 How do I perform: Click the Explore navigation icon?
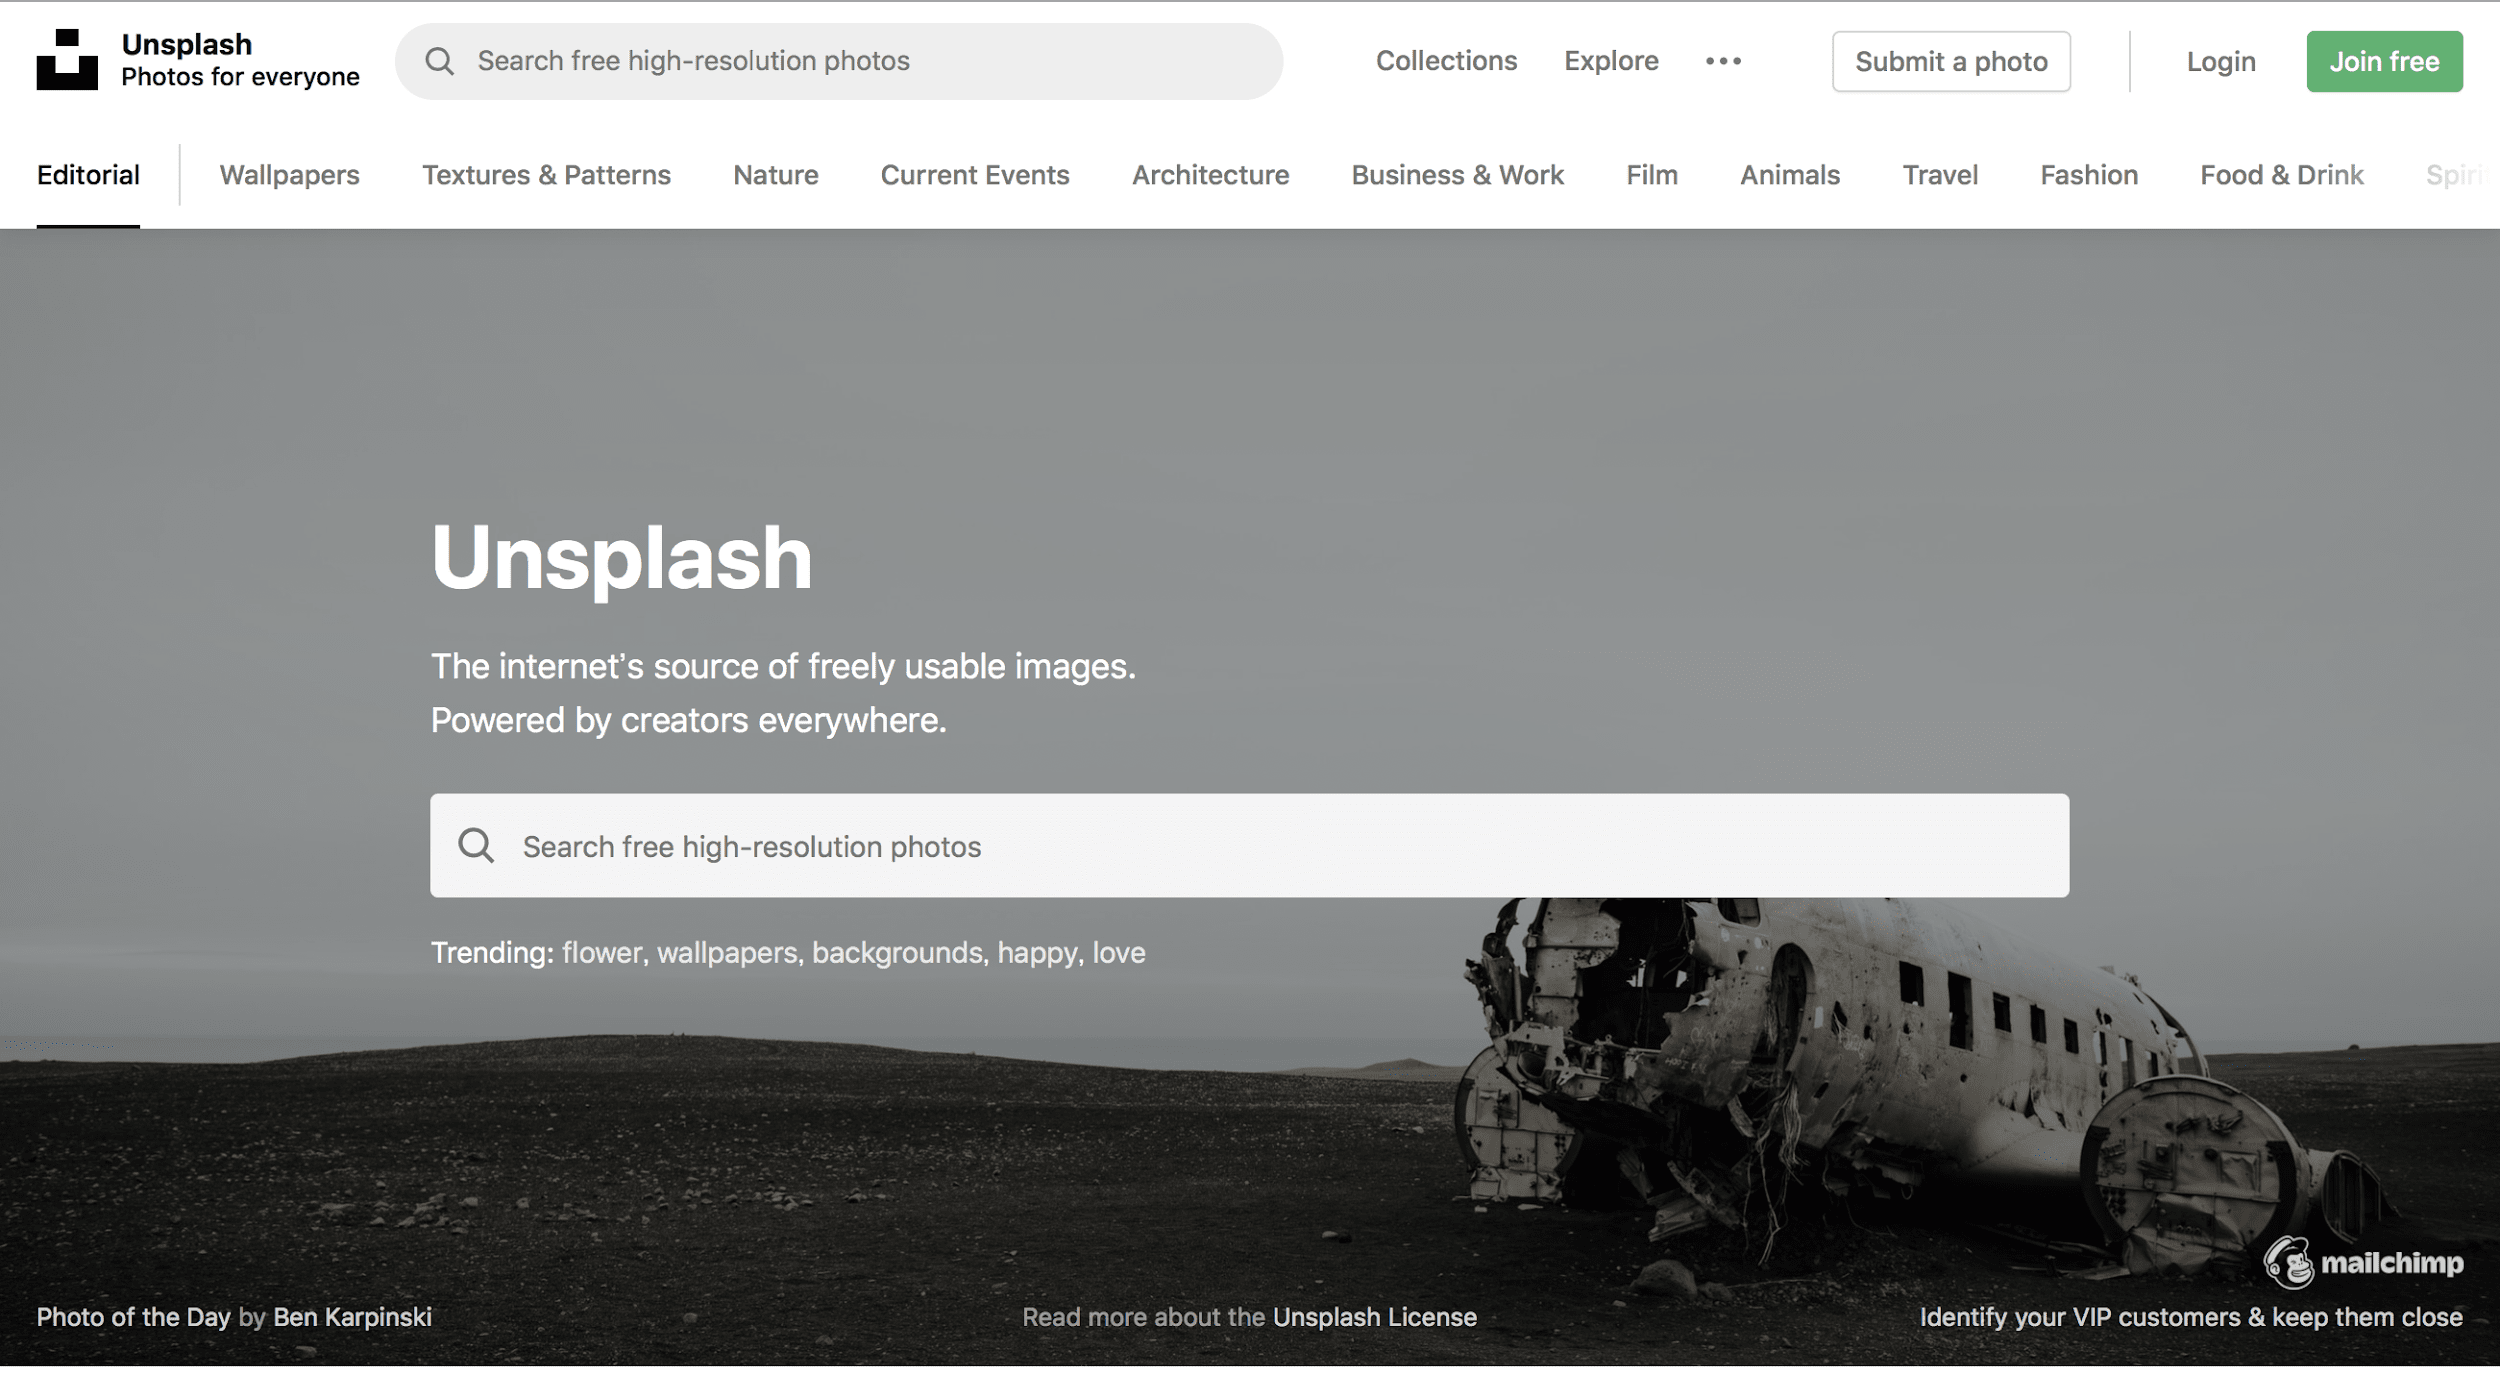tap(1611, 60)
